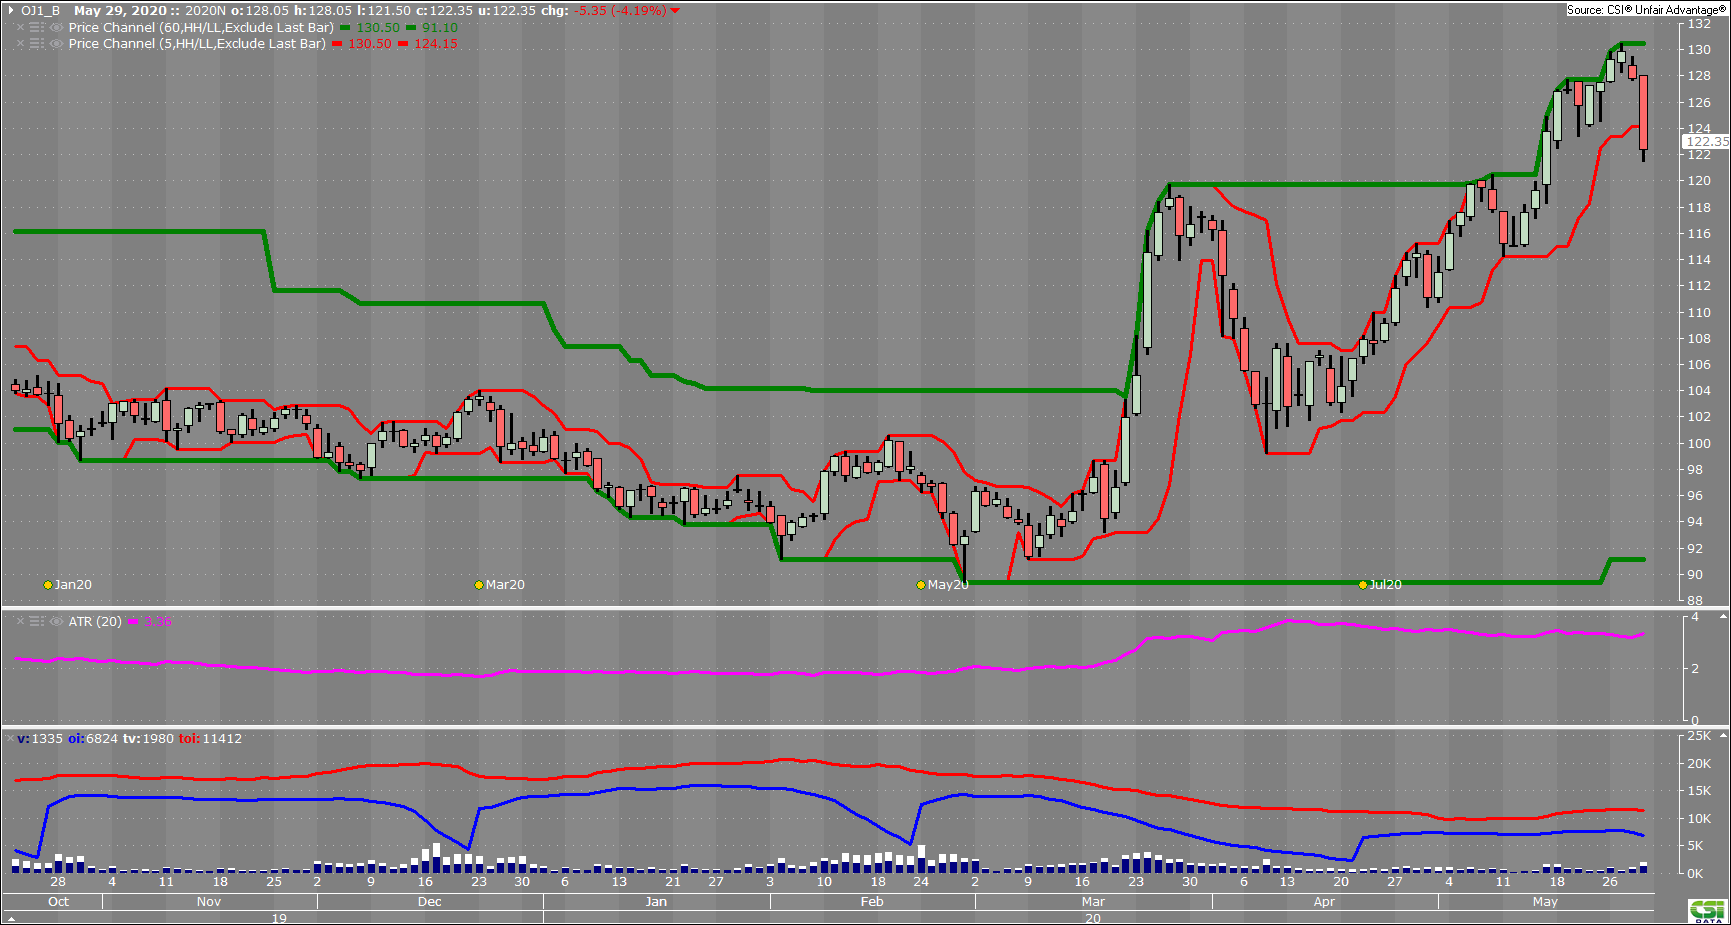
Task: Click the red upper-band swatch before 130.50
Action: point(337,44)
